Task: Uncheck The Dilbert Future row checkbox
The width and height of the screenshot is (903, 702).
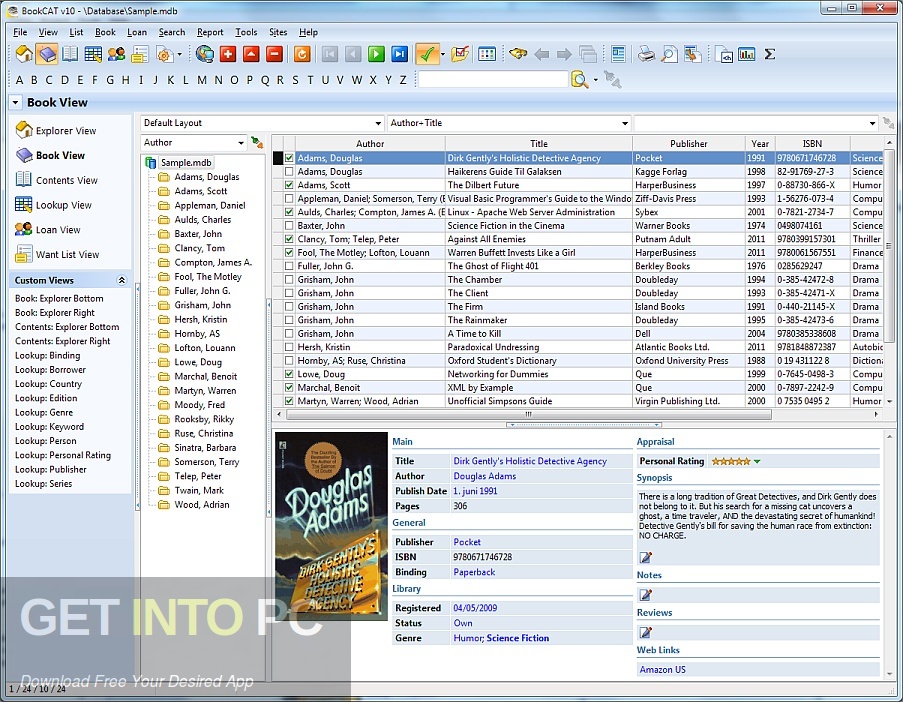Action: pyautogui.click(x=289, y=185)
